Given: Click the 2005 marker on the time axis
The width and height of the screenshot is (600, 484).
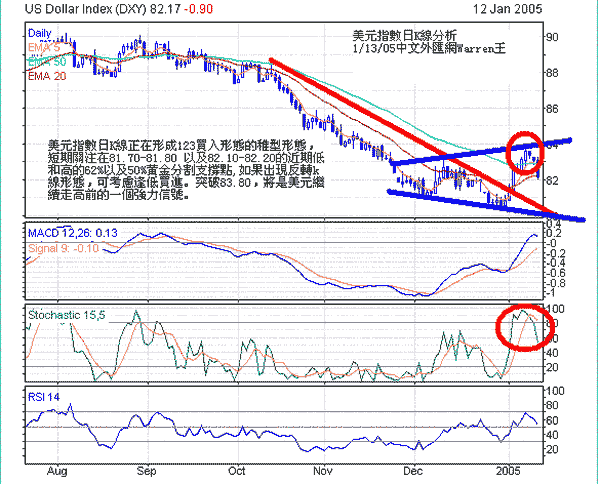Looking at the screenshot, I should (510, 468).
